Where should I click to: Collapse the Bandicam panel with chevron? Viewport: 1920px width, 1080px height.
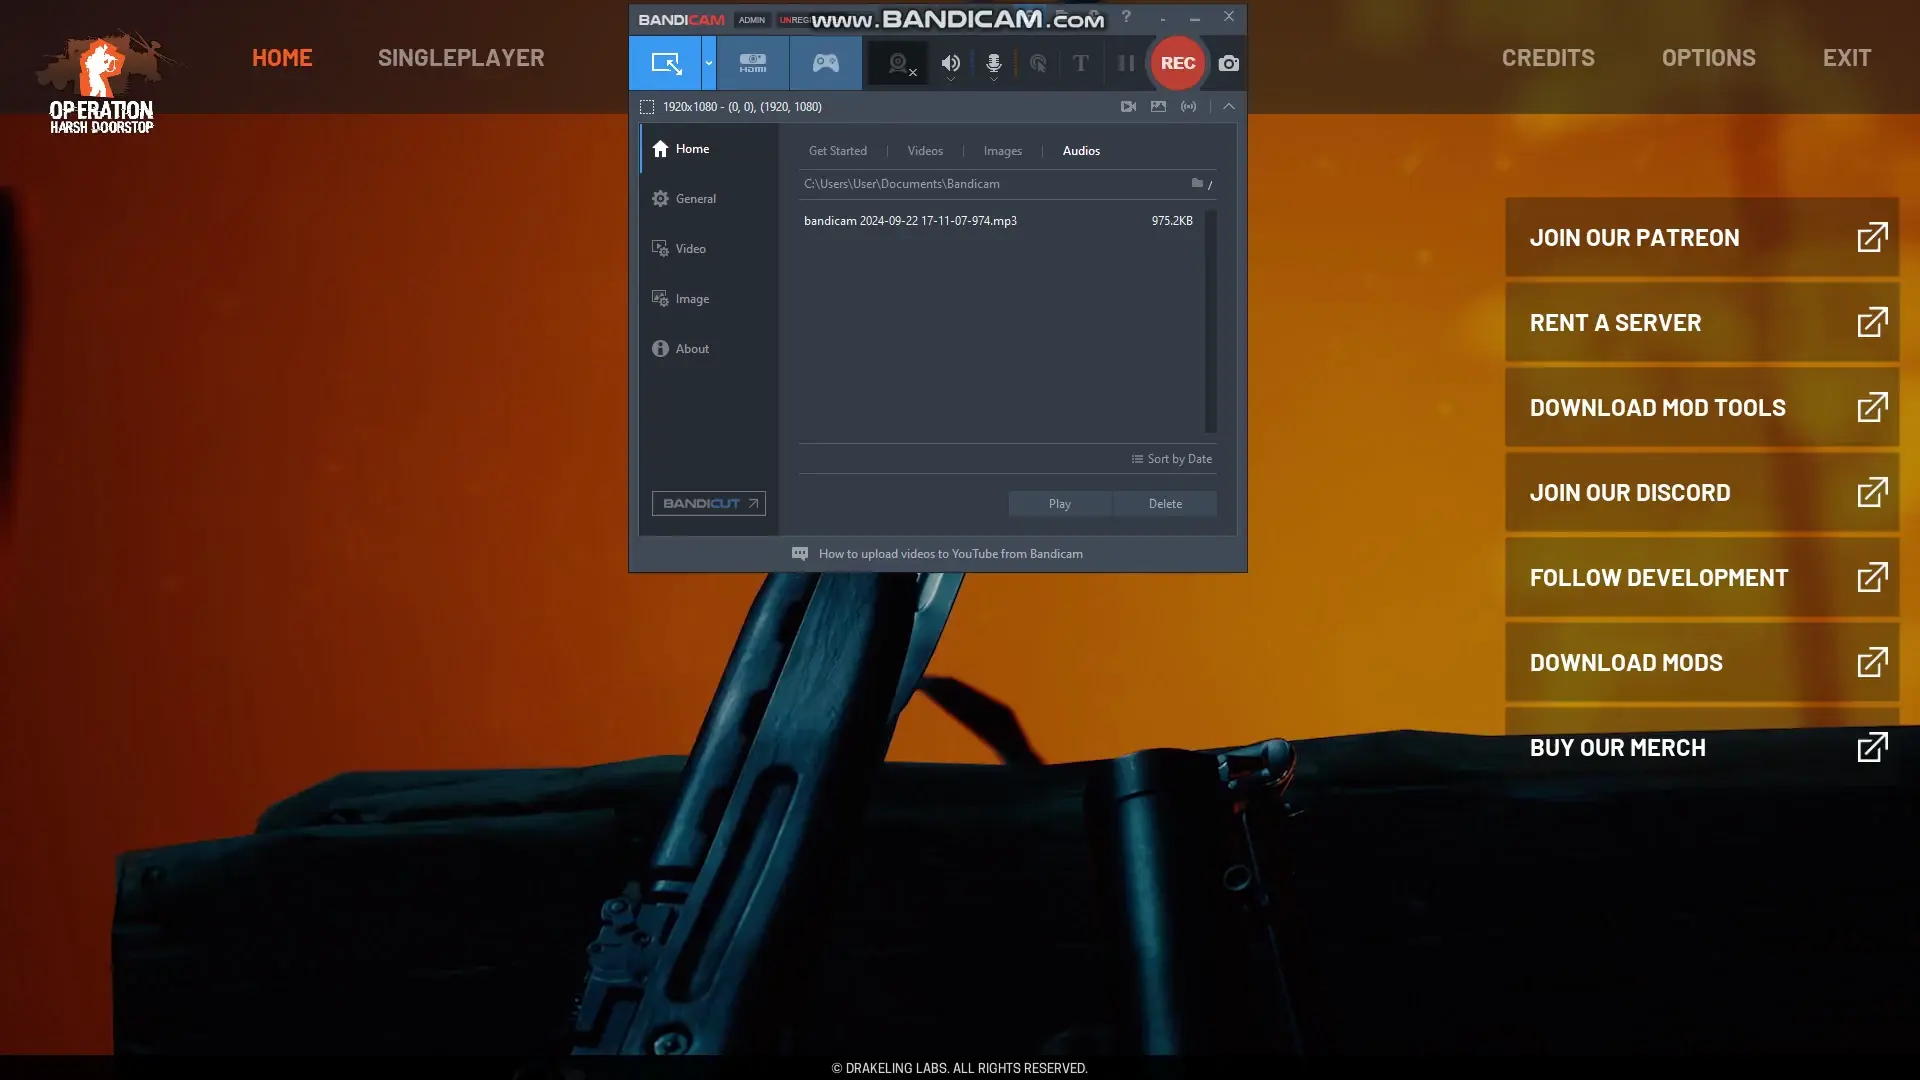coord(1229,106)
